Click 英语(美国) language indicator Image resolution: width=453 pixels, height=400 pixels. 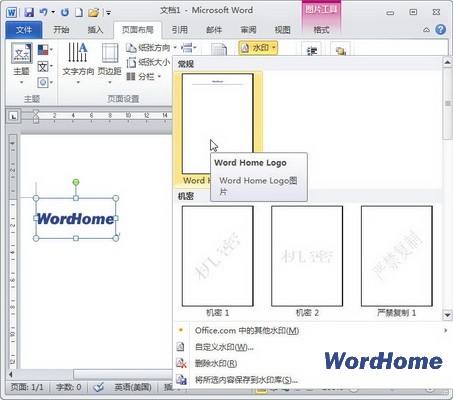(x=133, y=387)
